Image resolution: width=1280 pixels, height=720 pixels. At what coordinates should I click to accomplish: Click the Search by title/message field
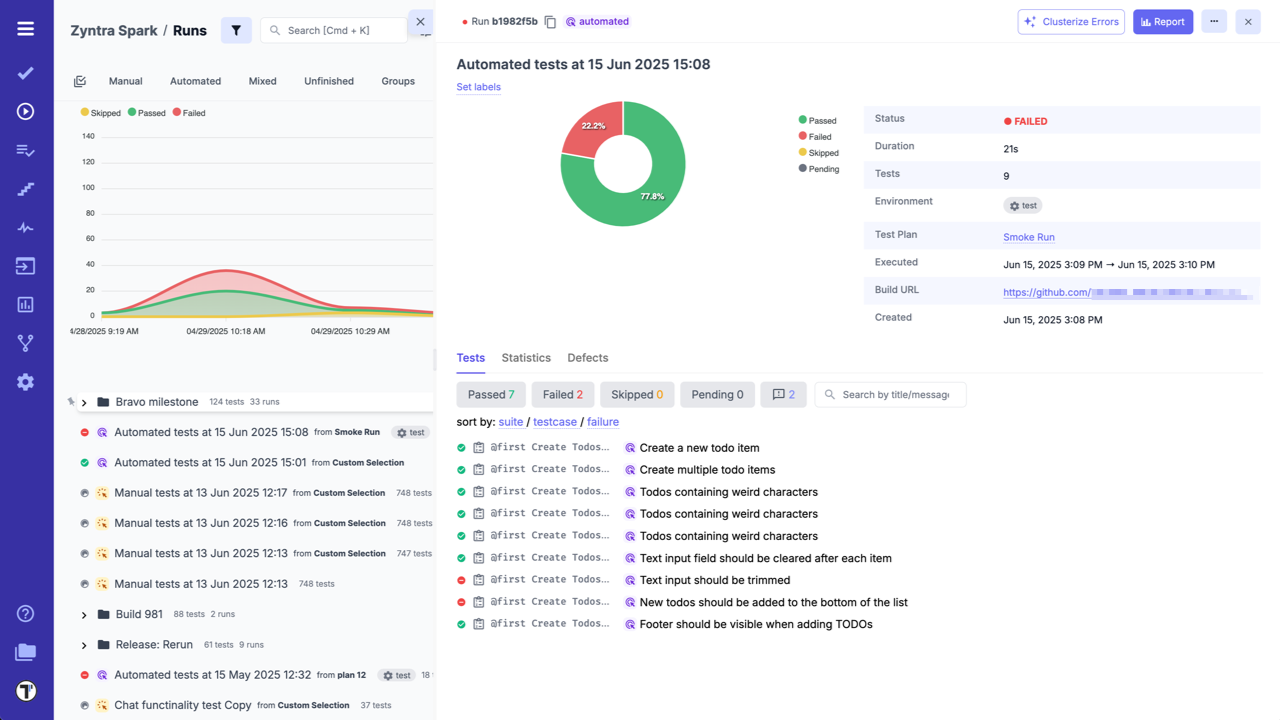tap(890, 394)
